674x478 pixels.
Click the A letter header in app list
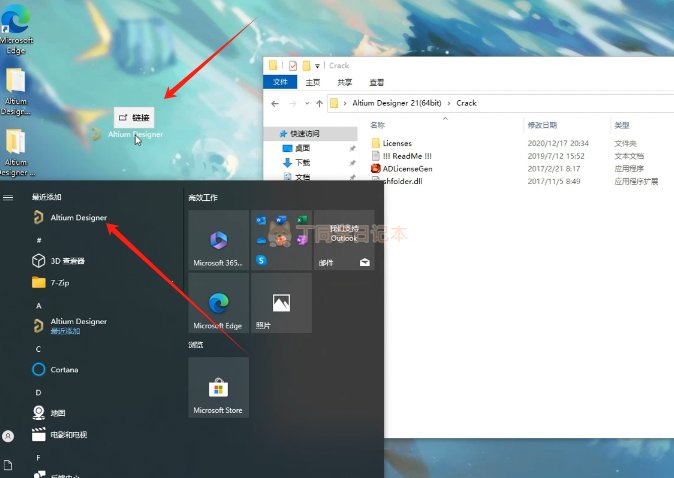click(39, 306)
